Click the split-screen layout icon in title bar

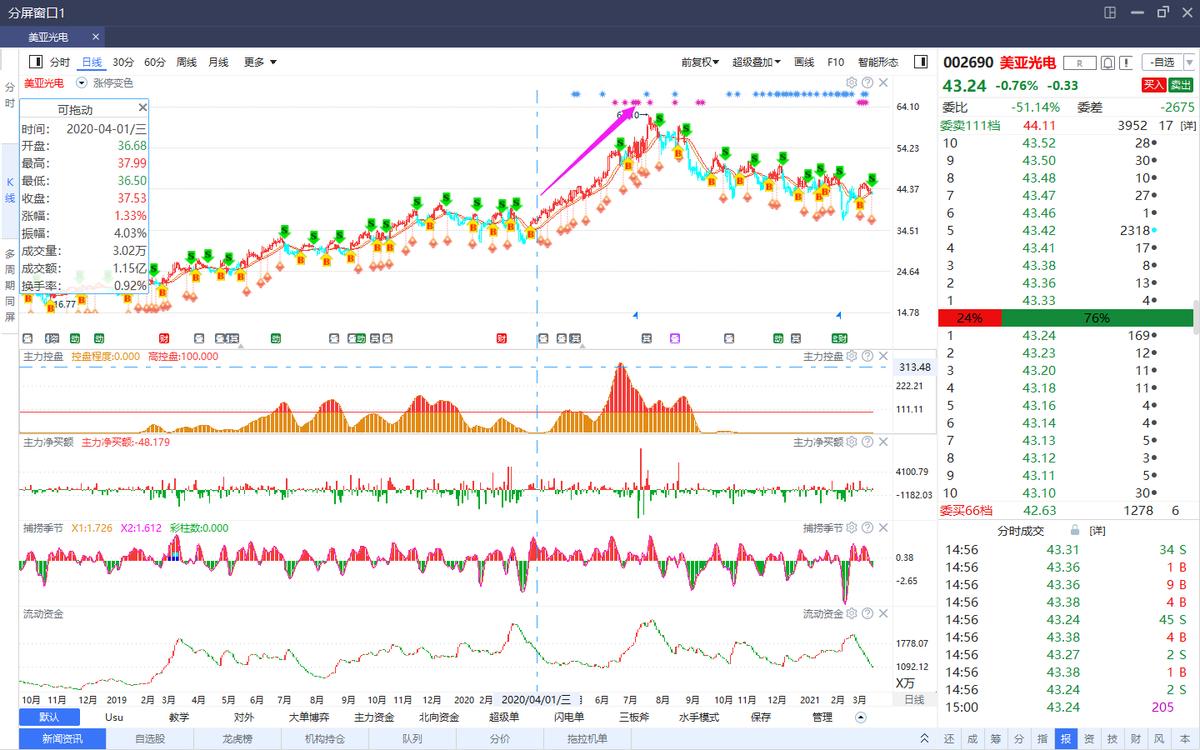1109,12
